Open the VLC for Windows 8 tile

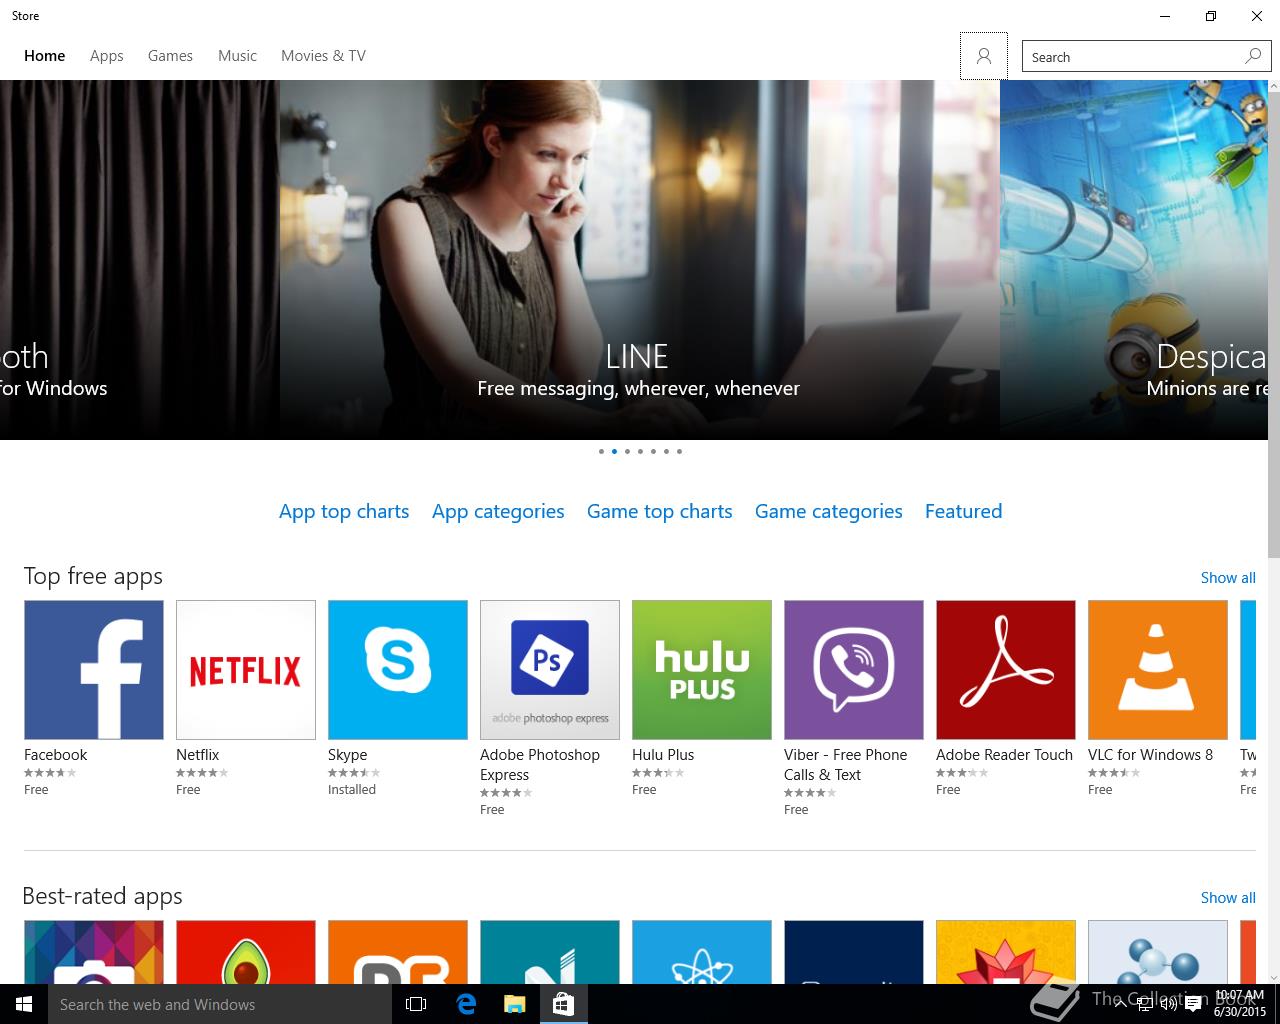(1158, 670)
